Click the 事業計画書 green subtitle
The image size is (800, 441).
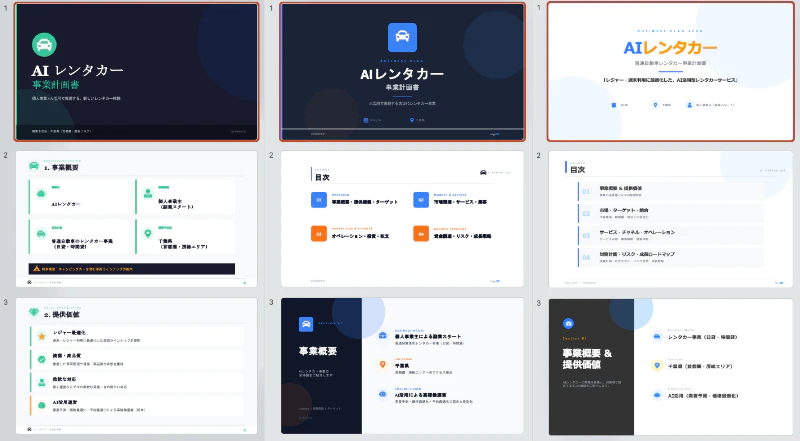coord(56,85)
